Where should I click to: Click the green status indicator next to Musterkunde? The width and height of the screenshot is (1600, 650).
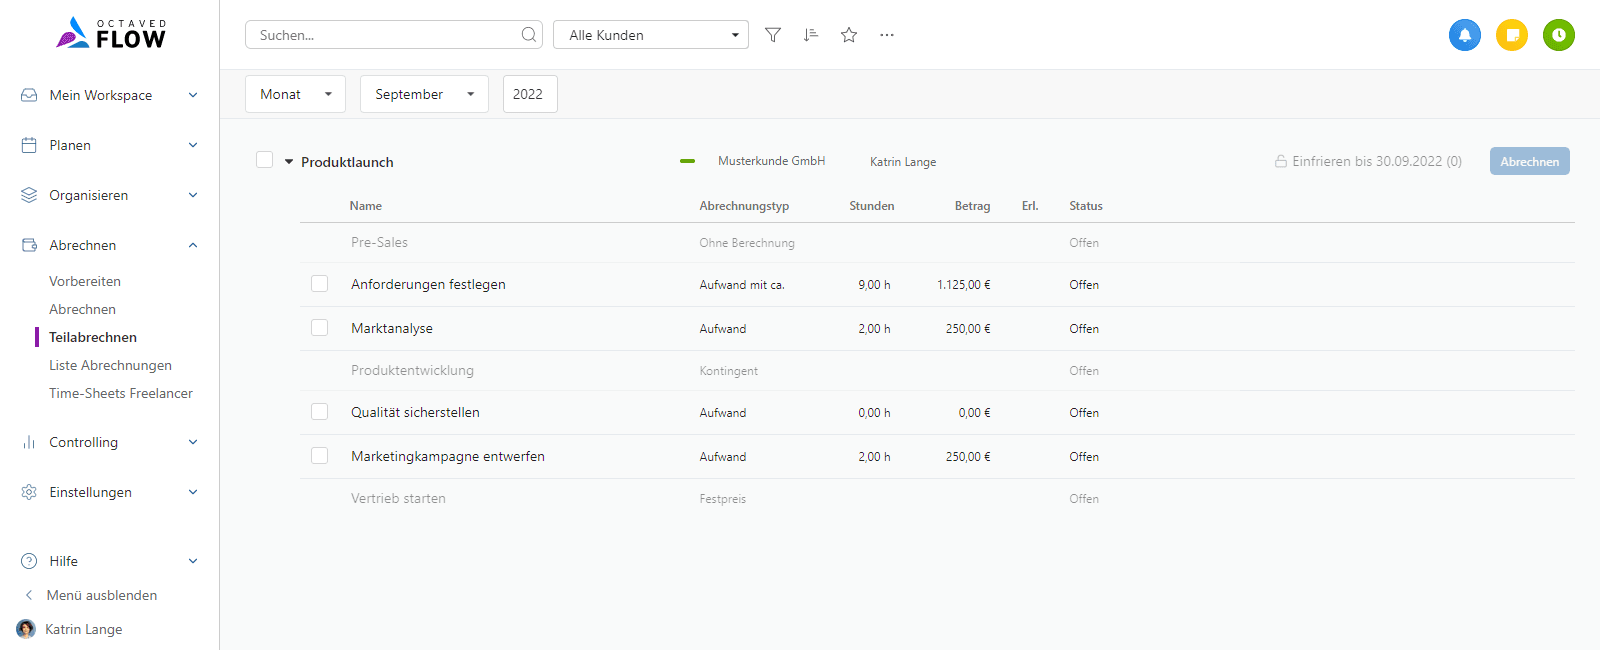pyautogui.click(x=687, y=161)
